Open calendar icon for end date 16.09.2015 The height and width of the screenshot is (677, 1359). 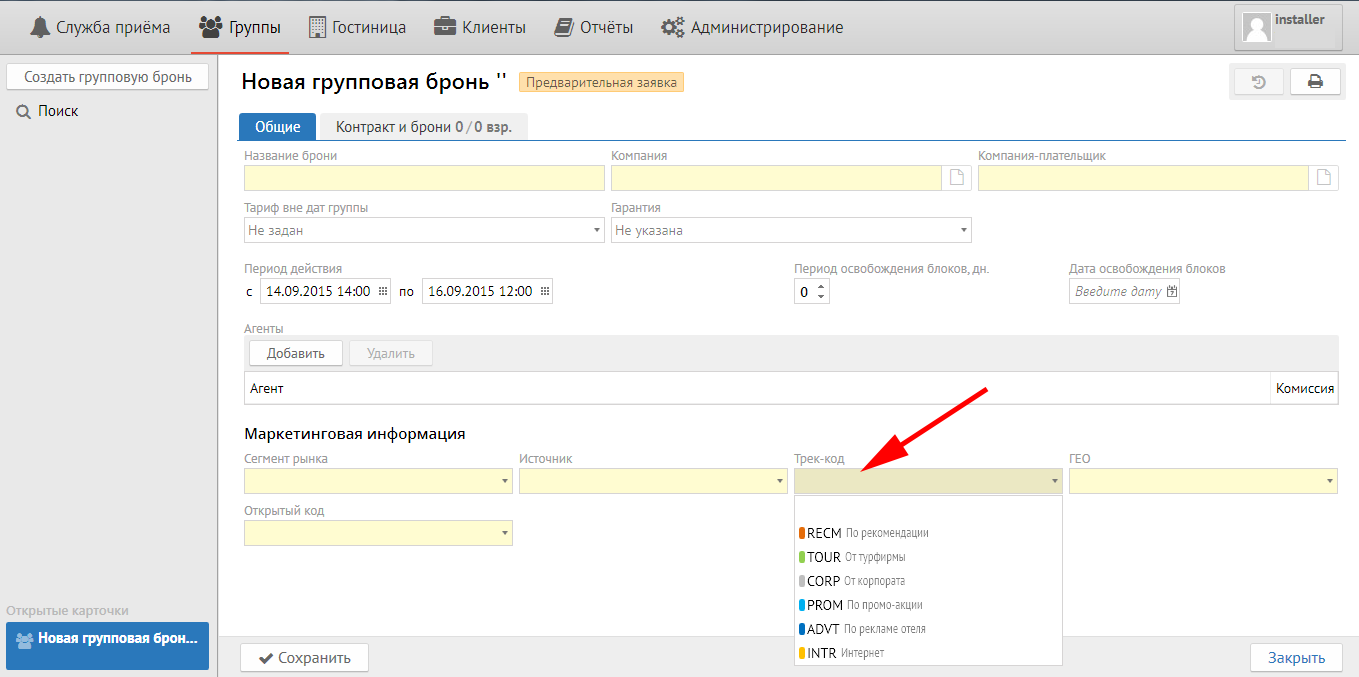544,291
